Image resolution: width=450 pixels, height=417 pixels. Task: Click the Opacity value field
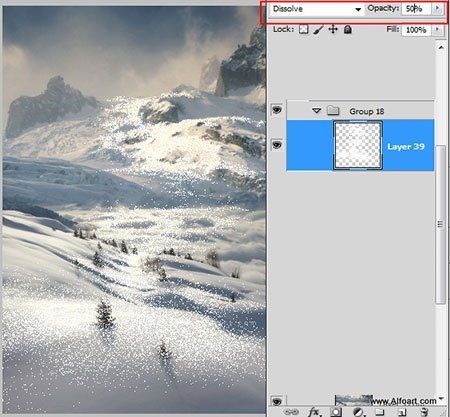[416, 9]
